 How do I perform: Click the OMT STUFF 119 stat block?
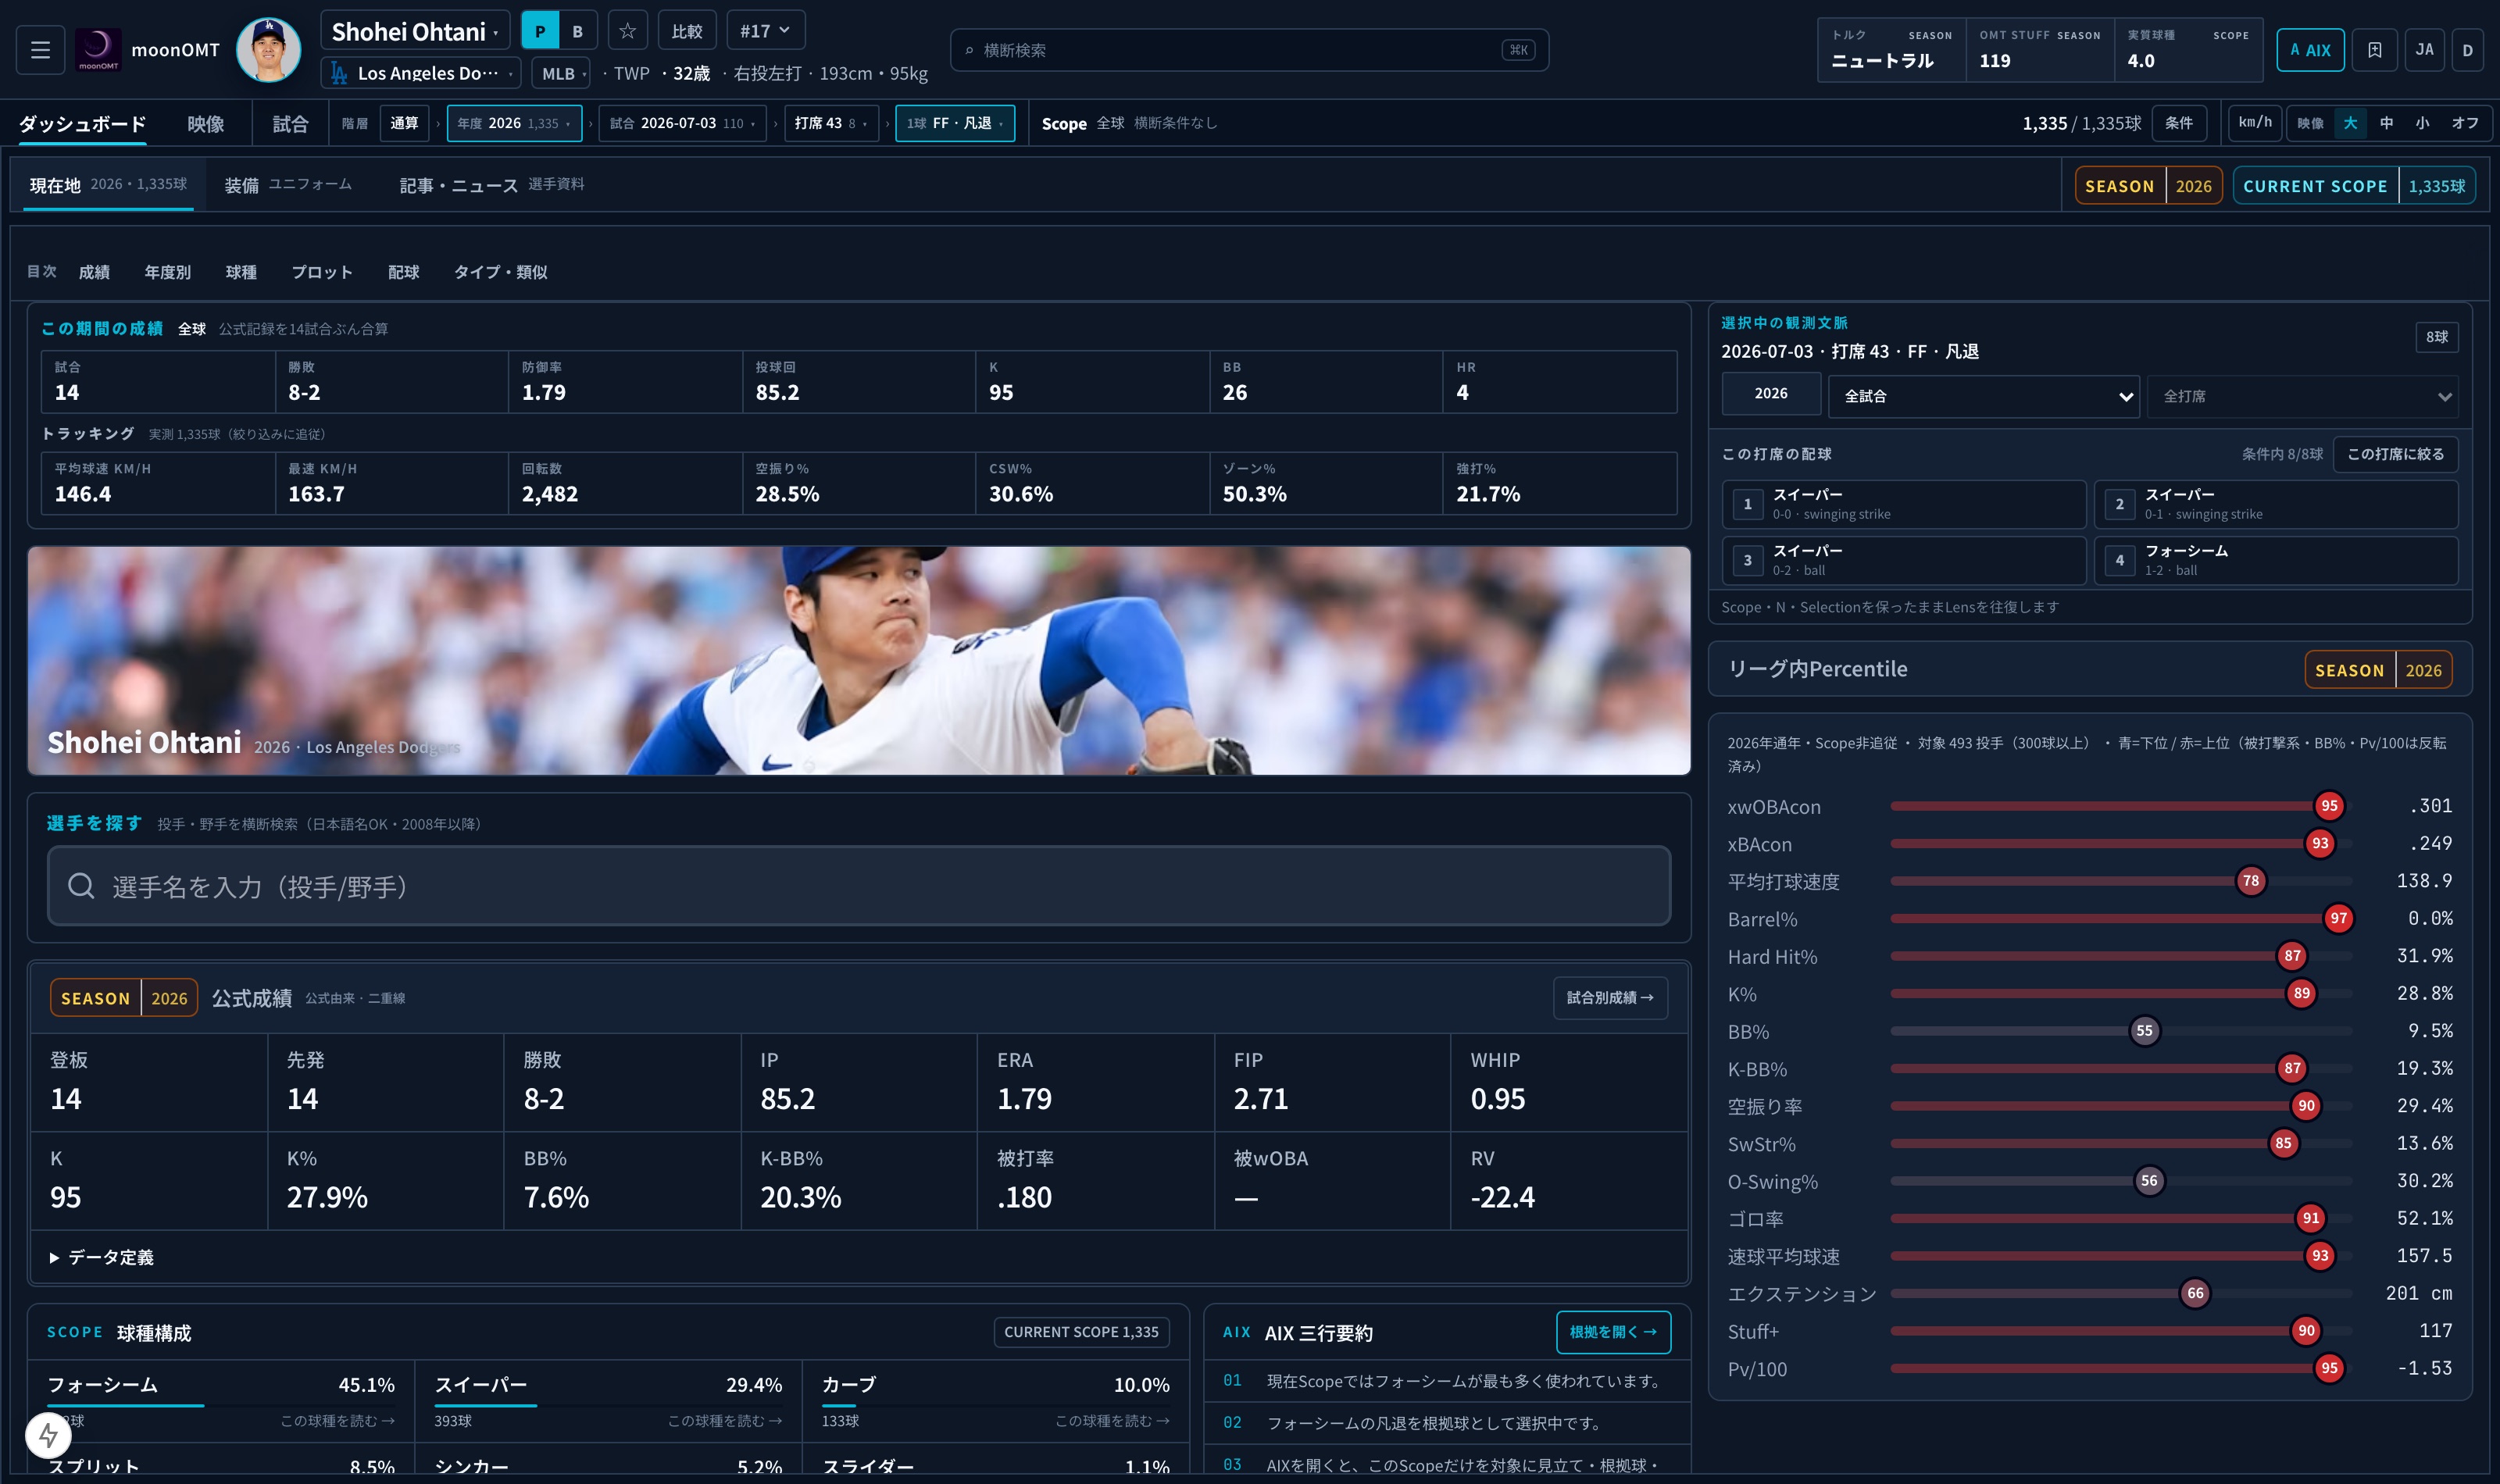tap(2040, 49)
